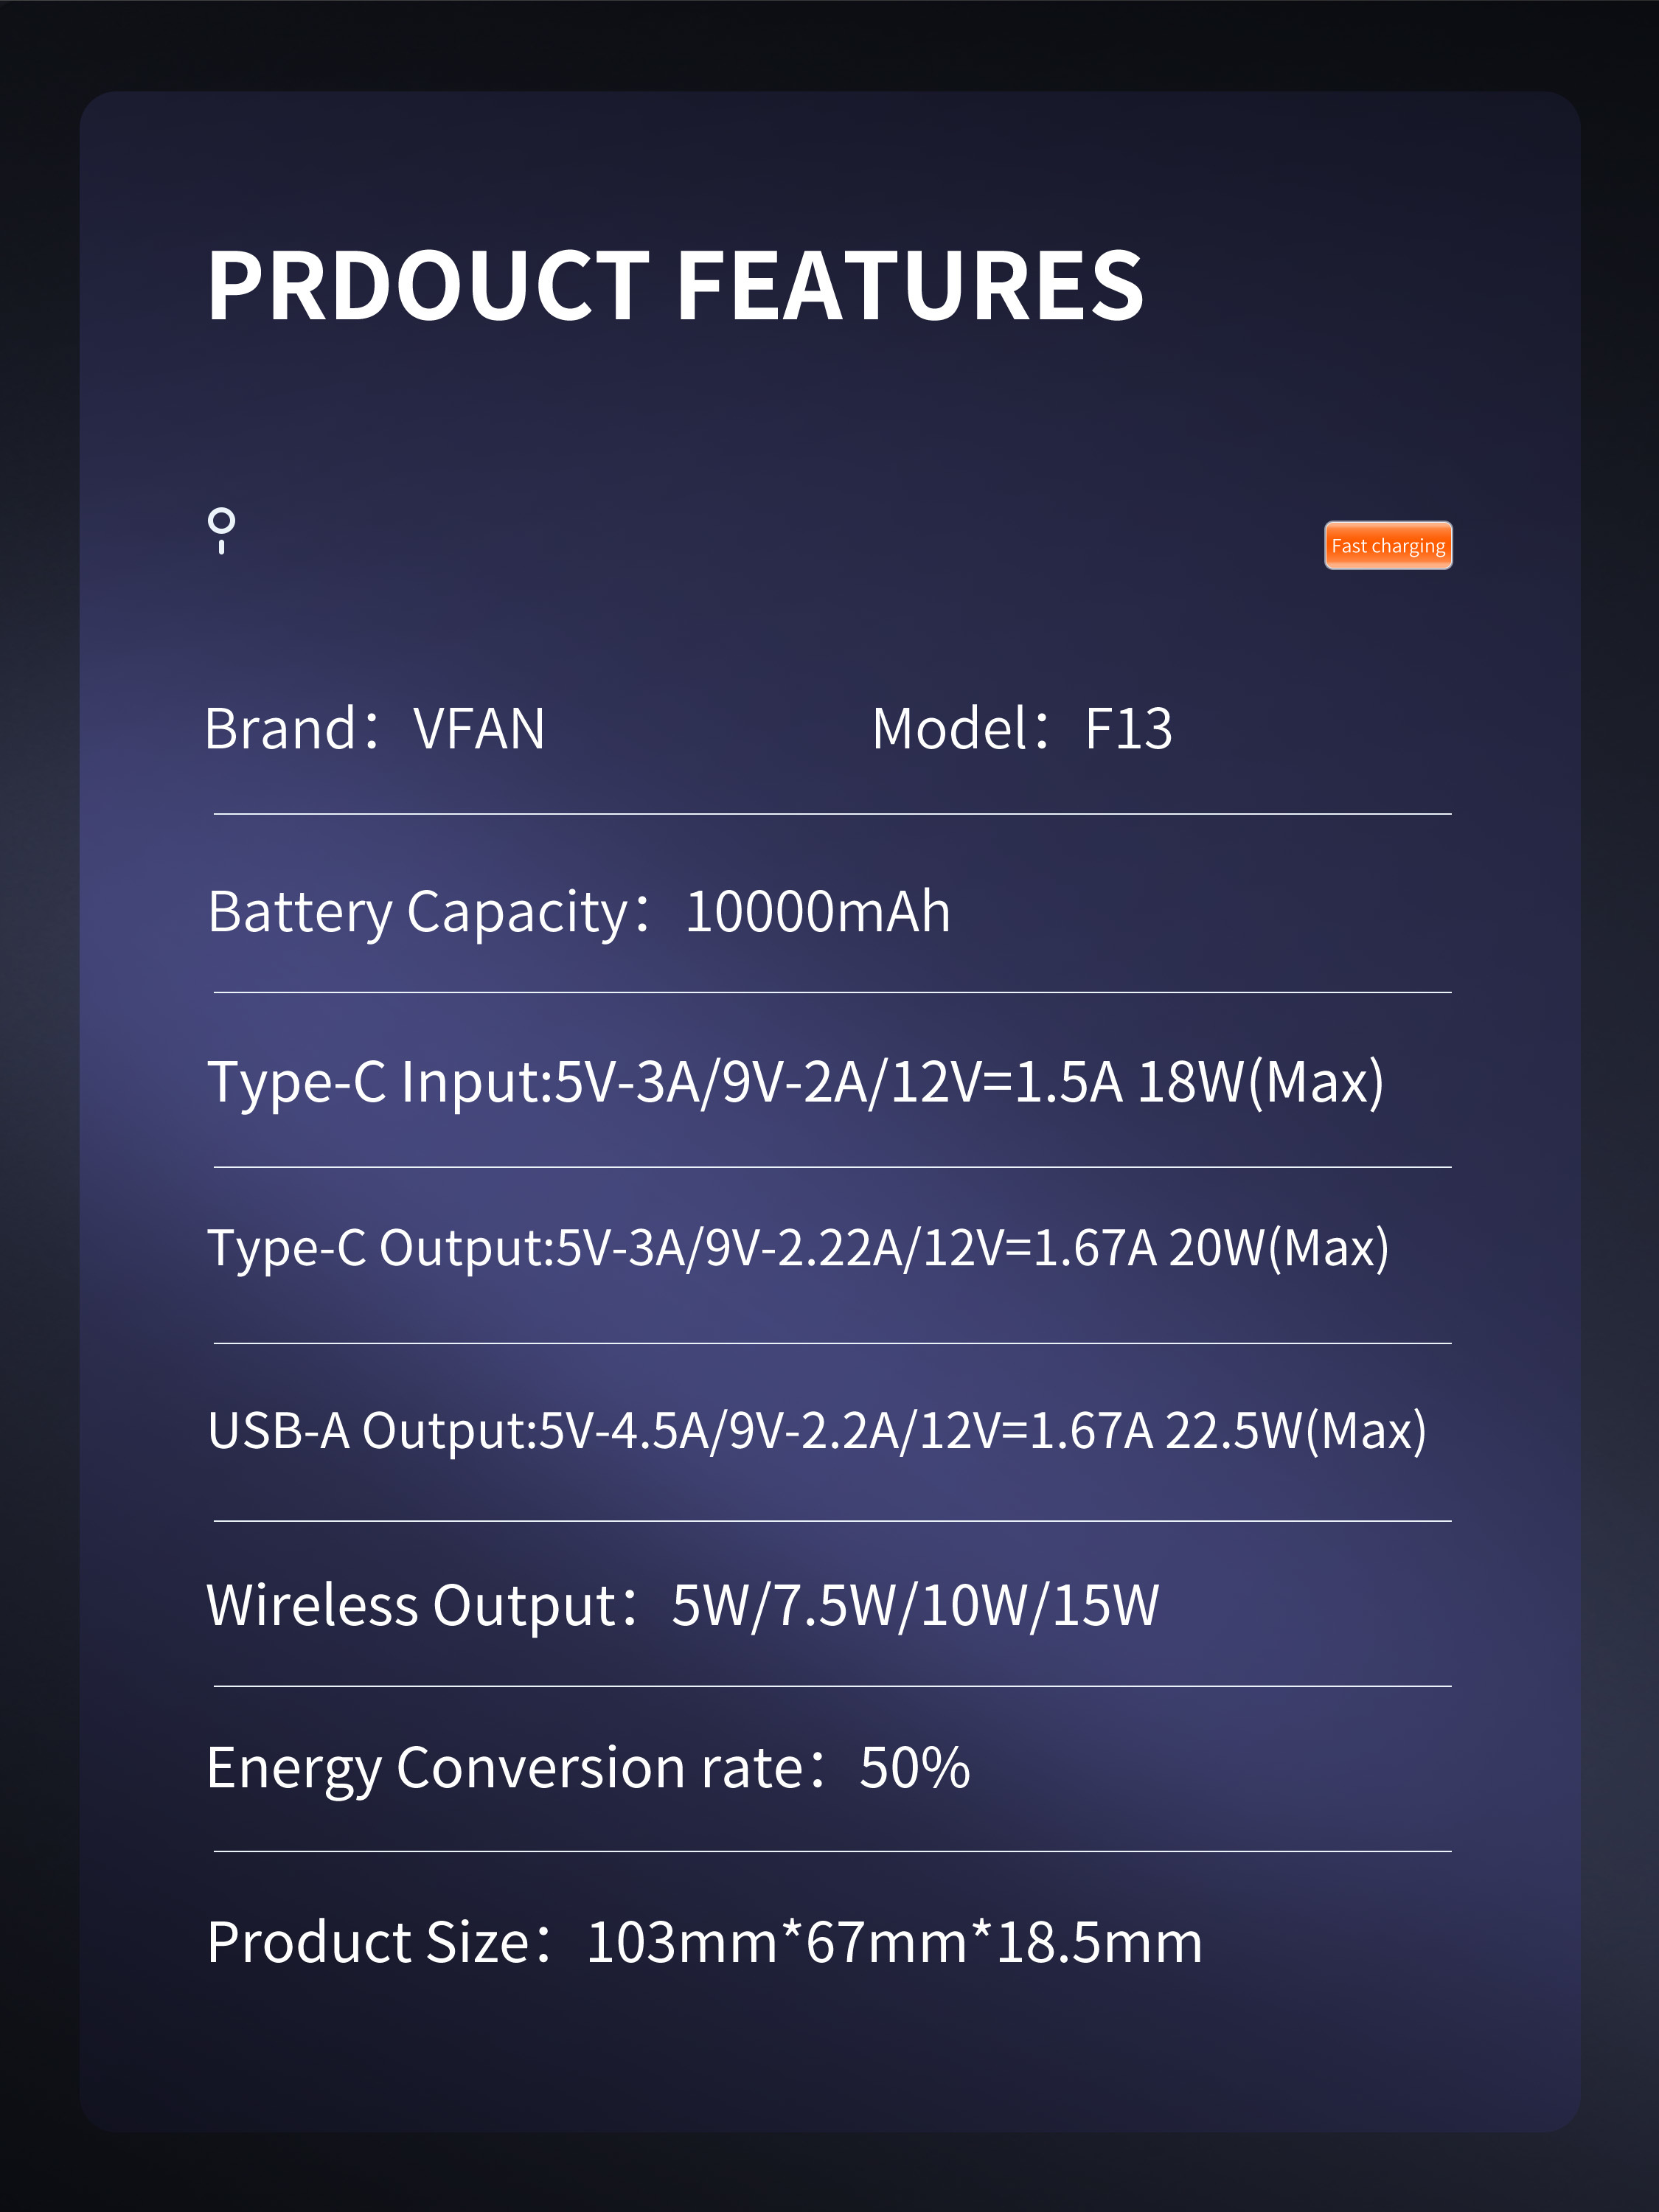Click the 22.5W(Max) value in USB-A Output
Image resolution: width=1659 pixels, height=2212 pixels.
click(x=1296, y=1431)
